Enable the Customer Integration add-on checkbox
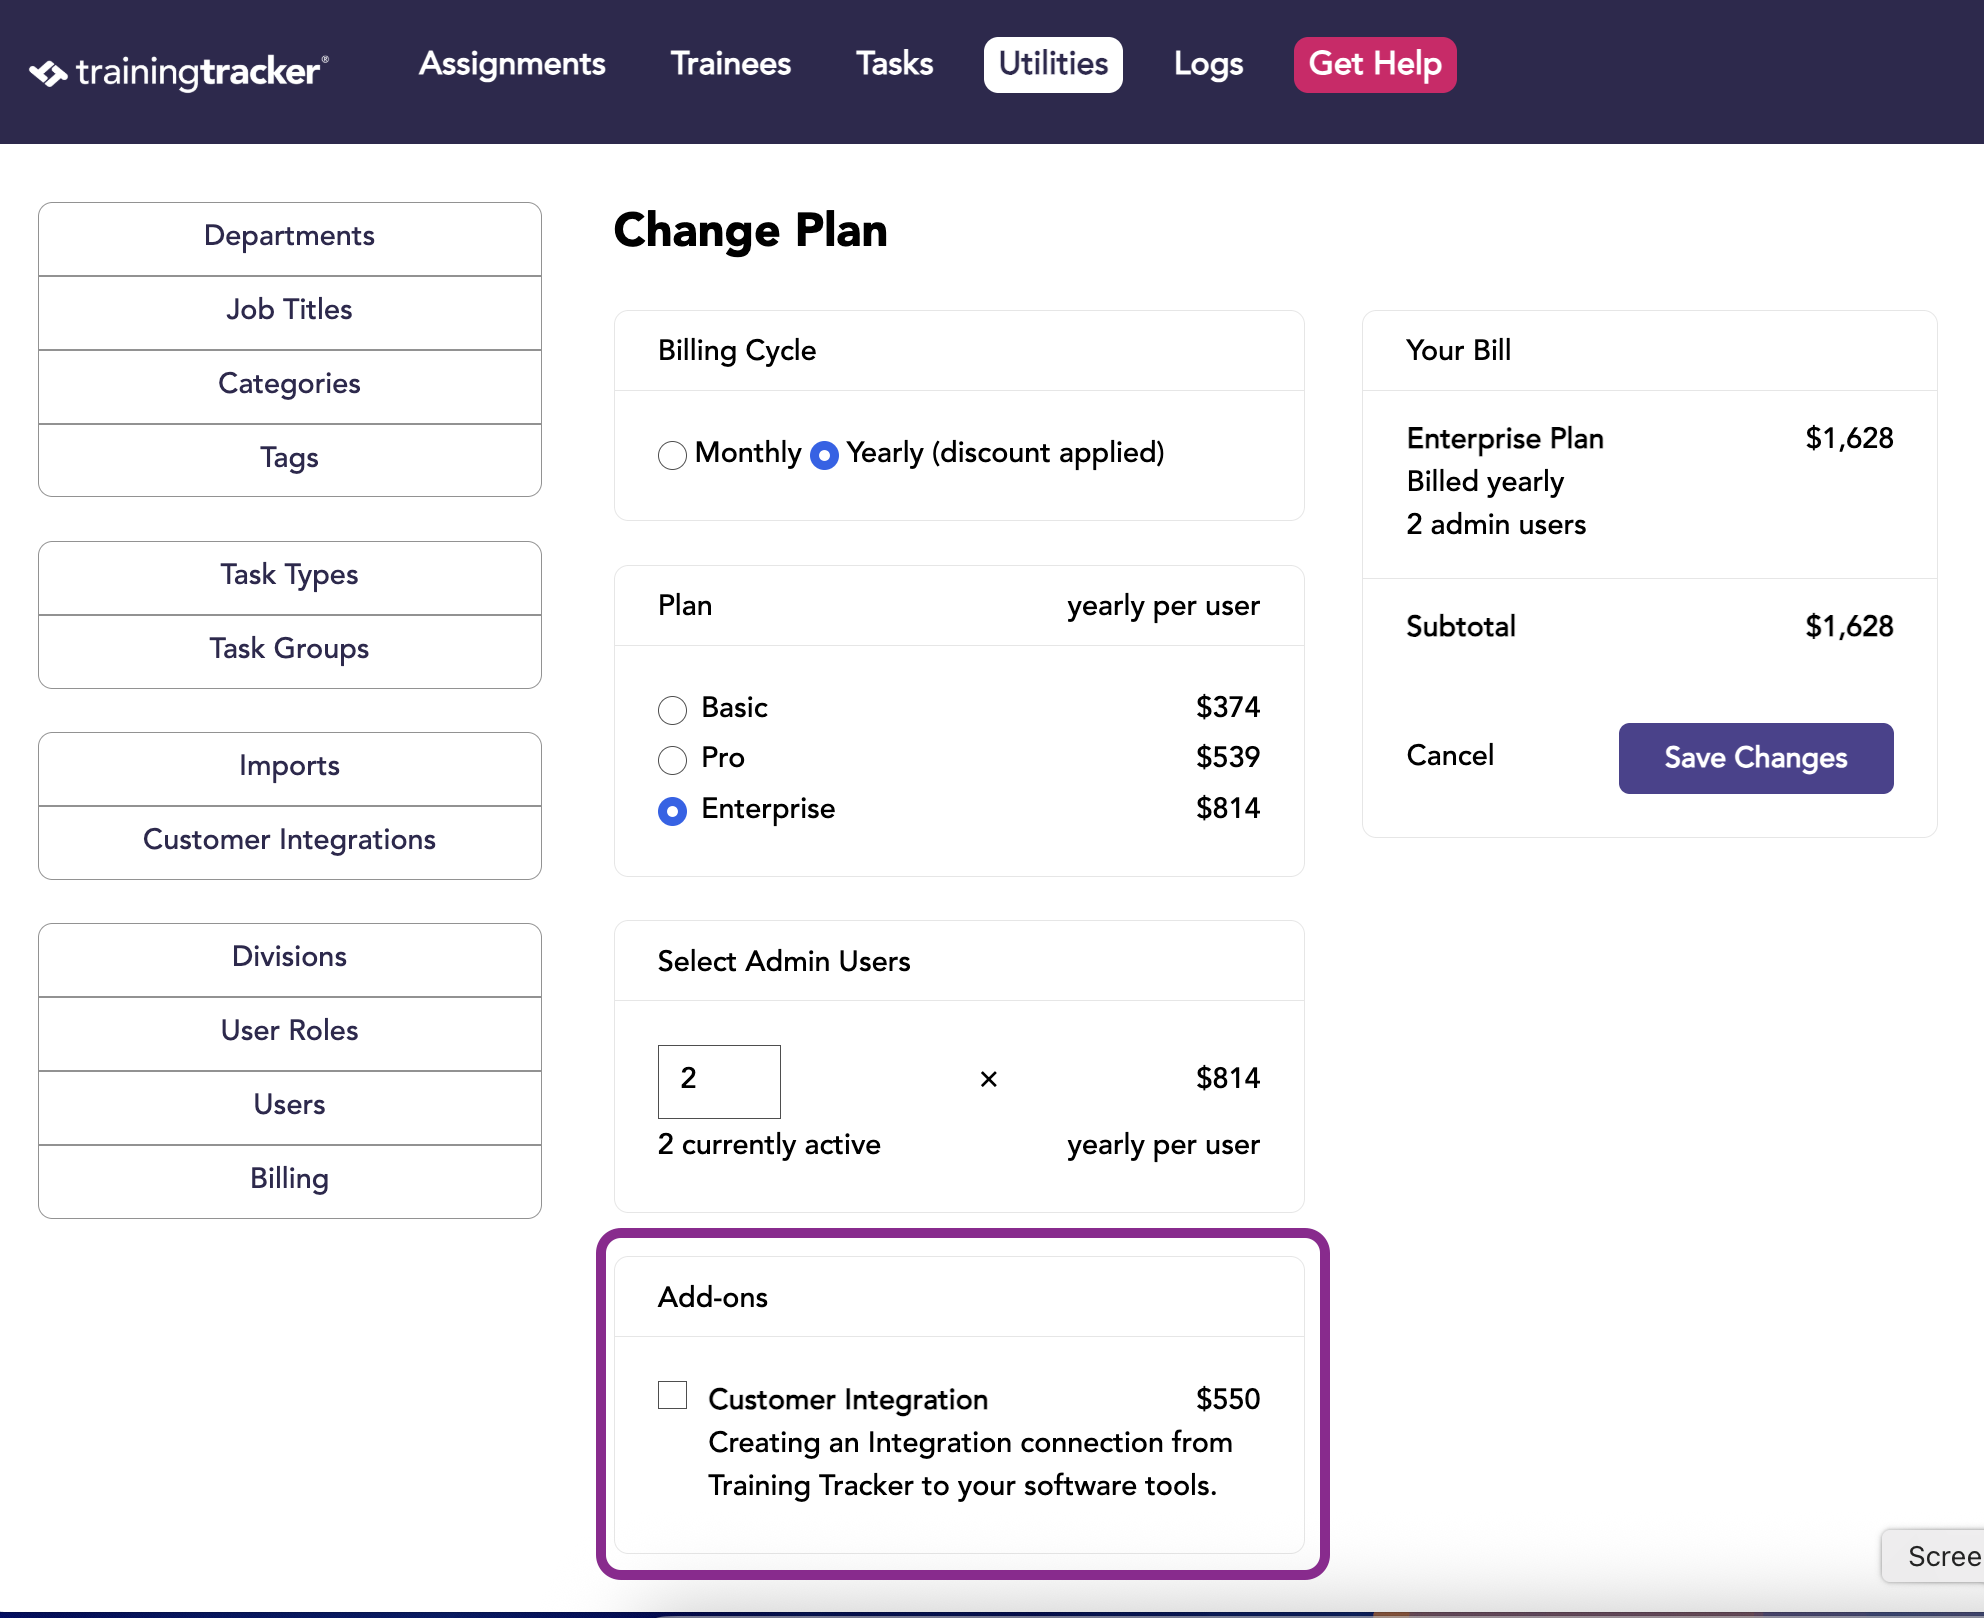The width and height of the screenshot is (1984, 1618). click(672, 1395)
